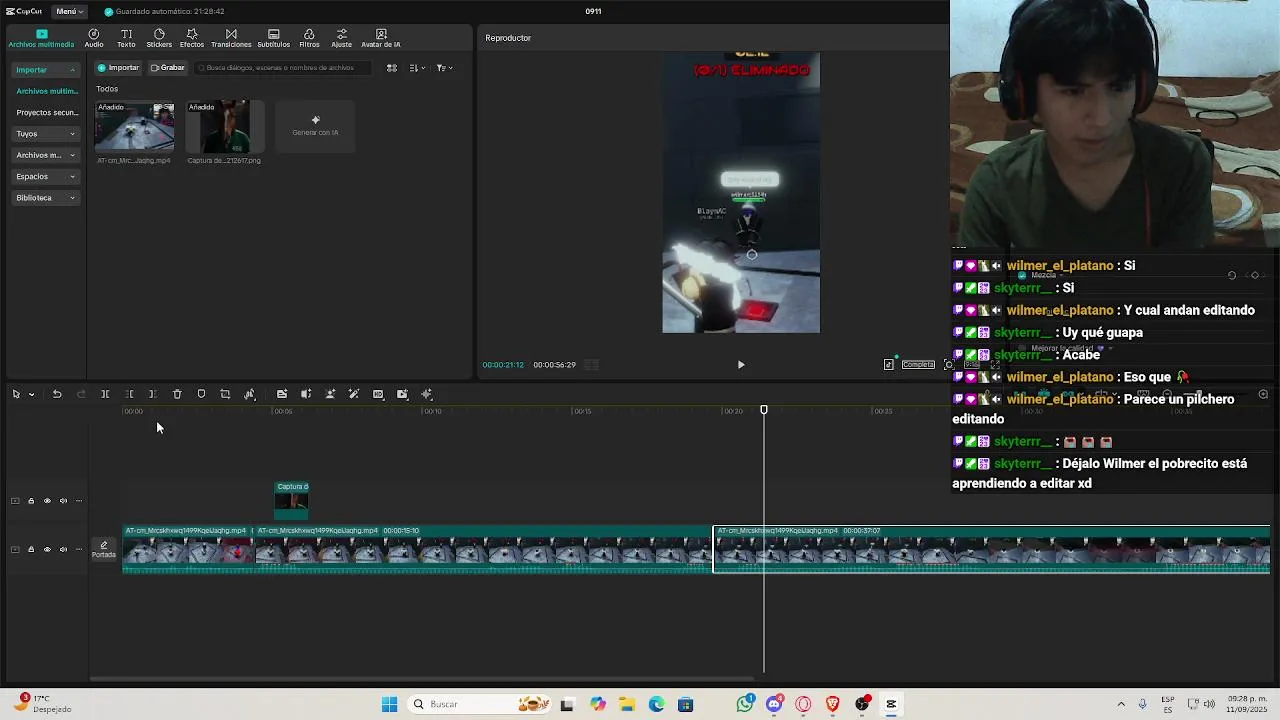This screenshot has height=720, width=1280.
Task: Open the Stickers panel
Action: pos(159,38)
